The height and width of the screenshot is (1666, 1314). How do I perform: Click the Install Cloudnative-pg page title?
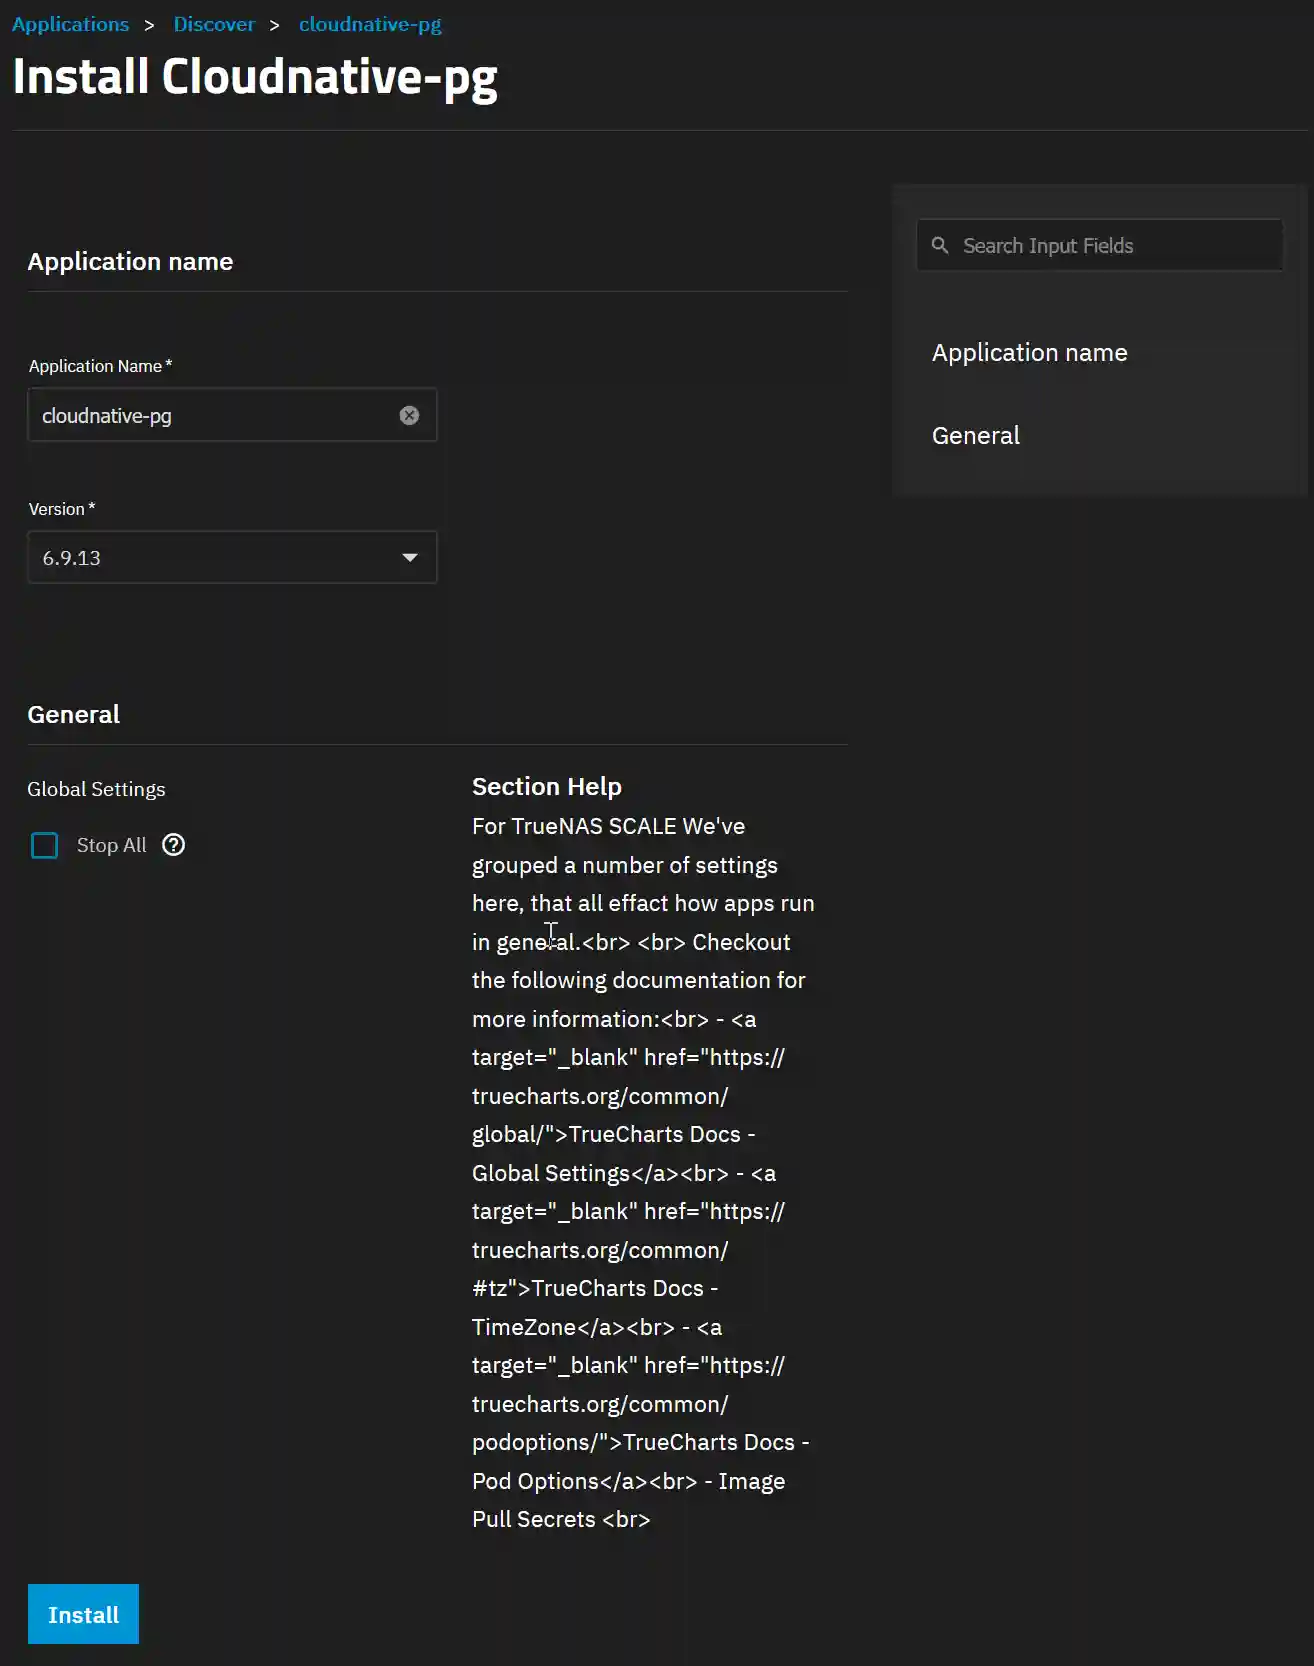tap(255, 78)
